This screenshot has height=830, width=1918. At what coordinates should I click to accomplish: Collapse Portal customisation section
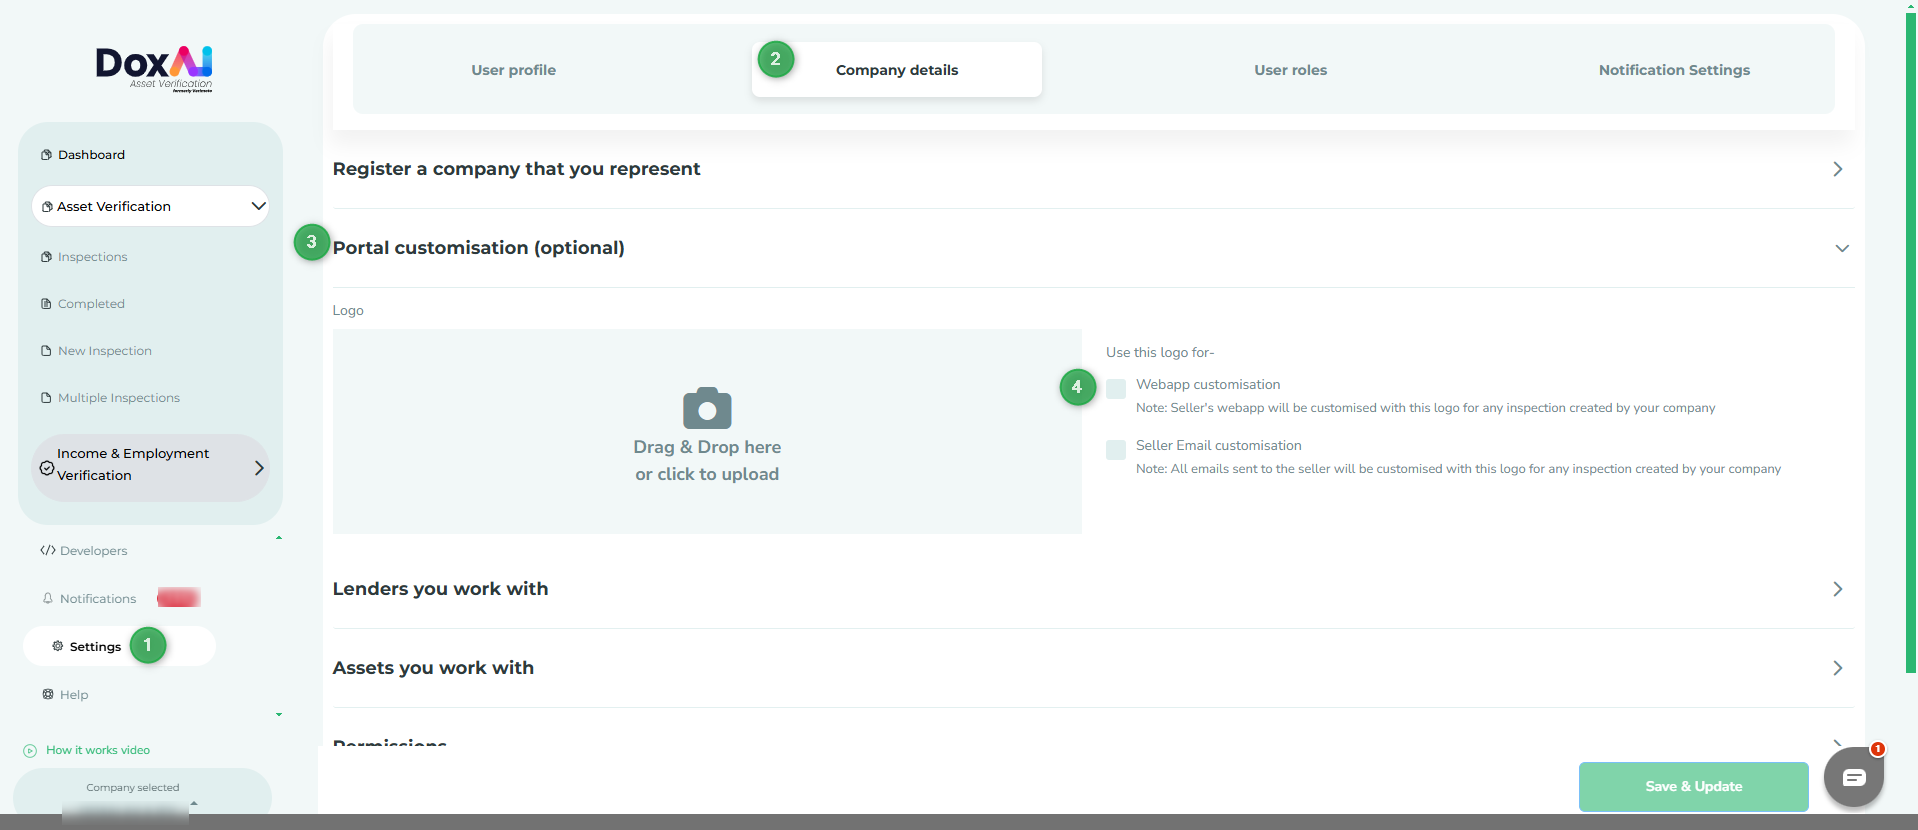pos(1841,248)
